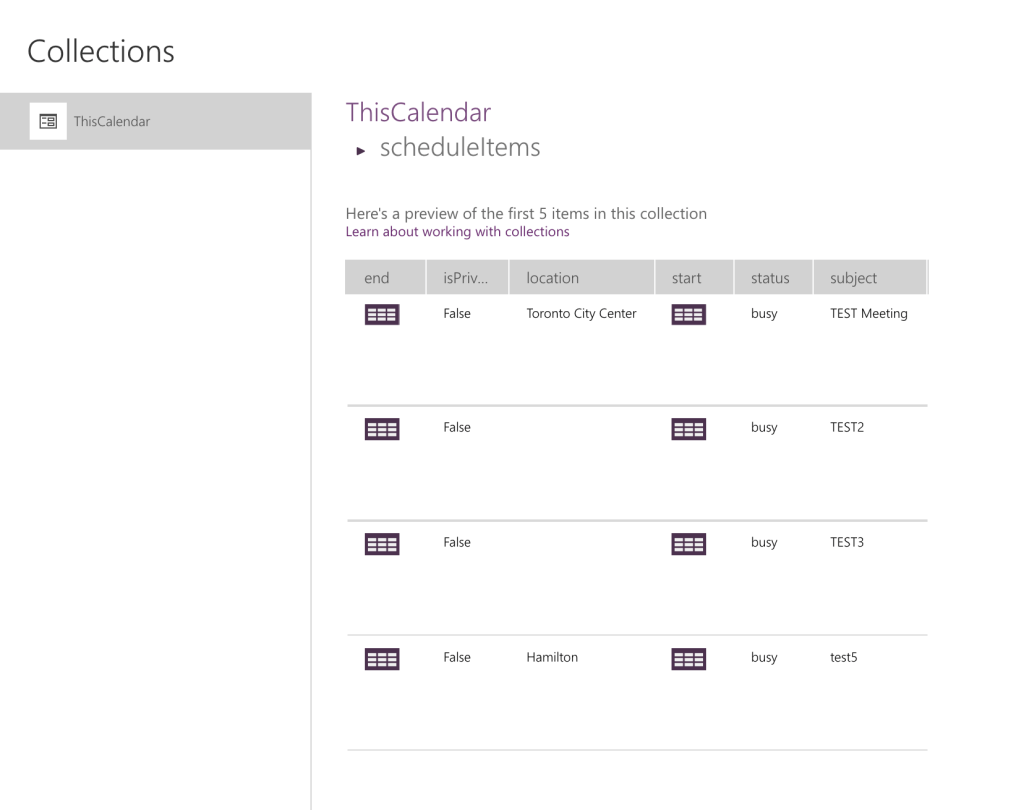
Task: Open the end table icon for TEST Meeting row
Action: (381, 315)
